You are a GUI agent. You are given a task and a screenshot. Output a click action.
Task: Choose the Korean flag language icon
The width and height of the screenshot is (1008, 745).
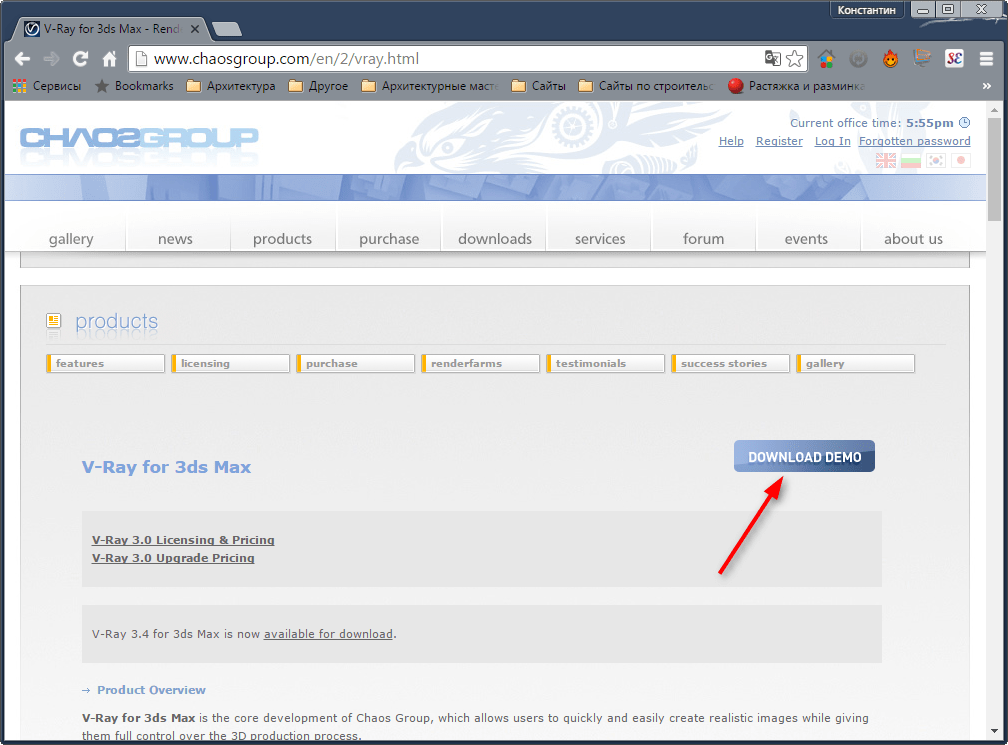[x=936, y=160]
